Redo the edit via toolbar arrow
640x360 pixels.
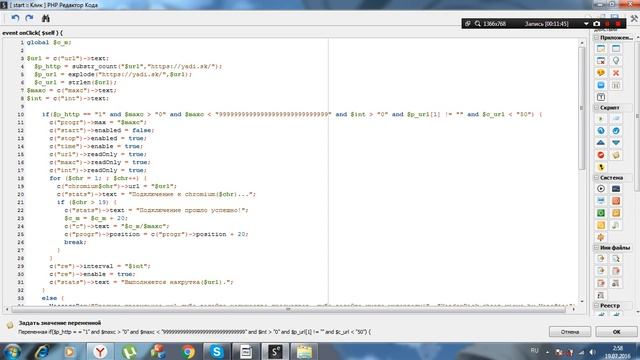click(29, 18)
